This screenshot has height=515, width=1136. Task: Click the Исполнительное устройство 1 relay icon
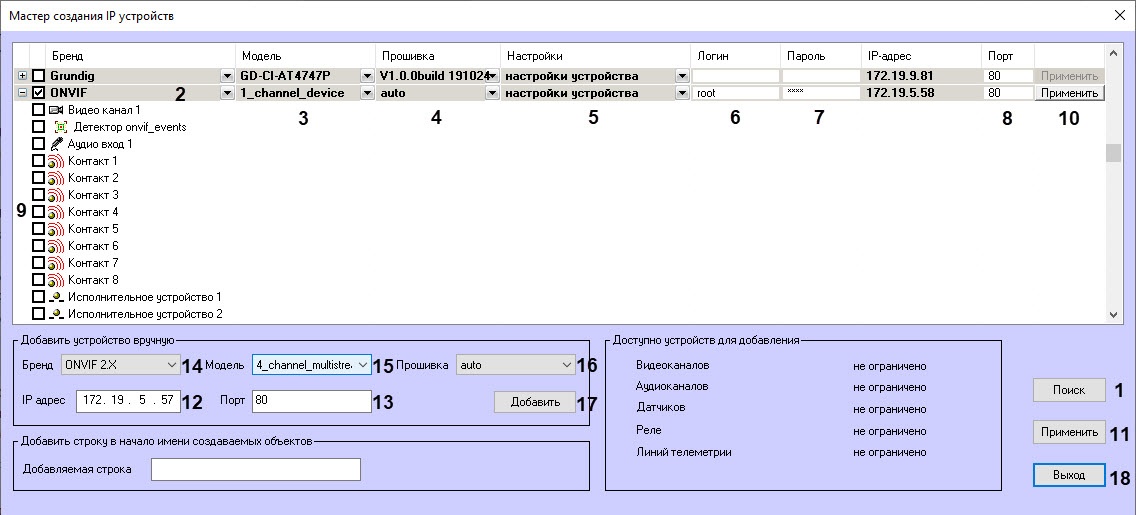click(x=56, y=297)
